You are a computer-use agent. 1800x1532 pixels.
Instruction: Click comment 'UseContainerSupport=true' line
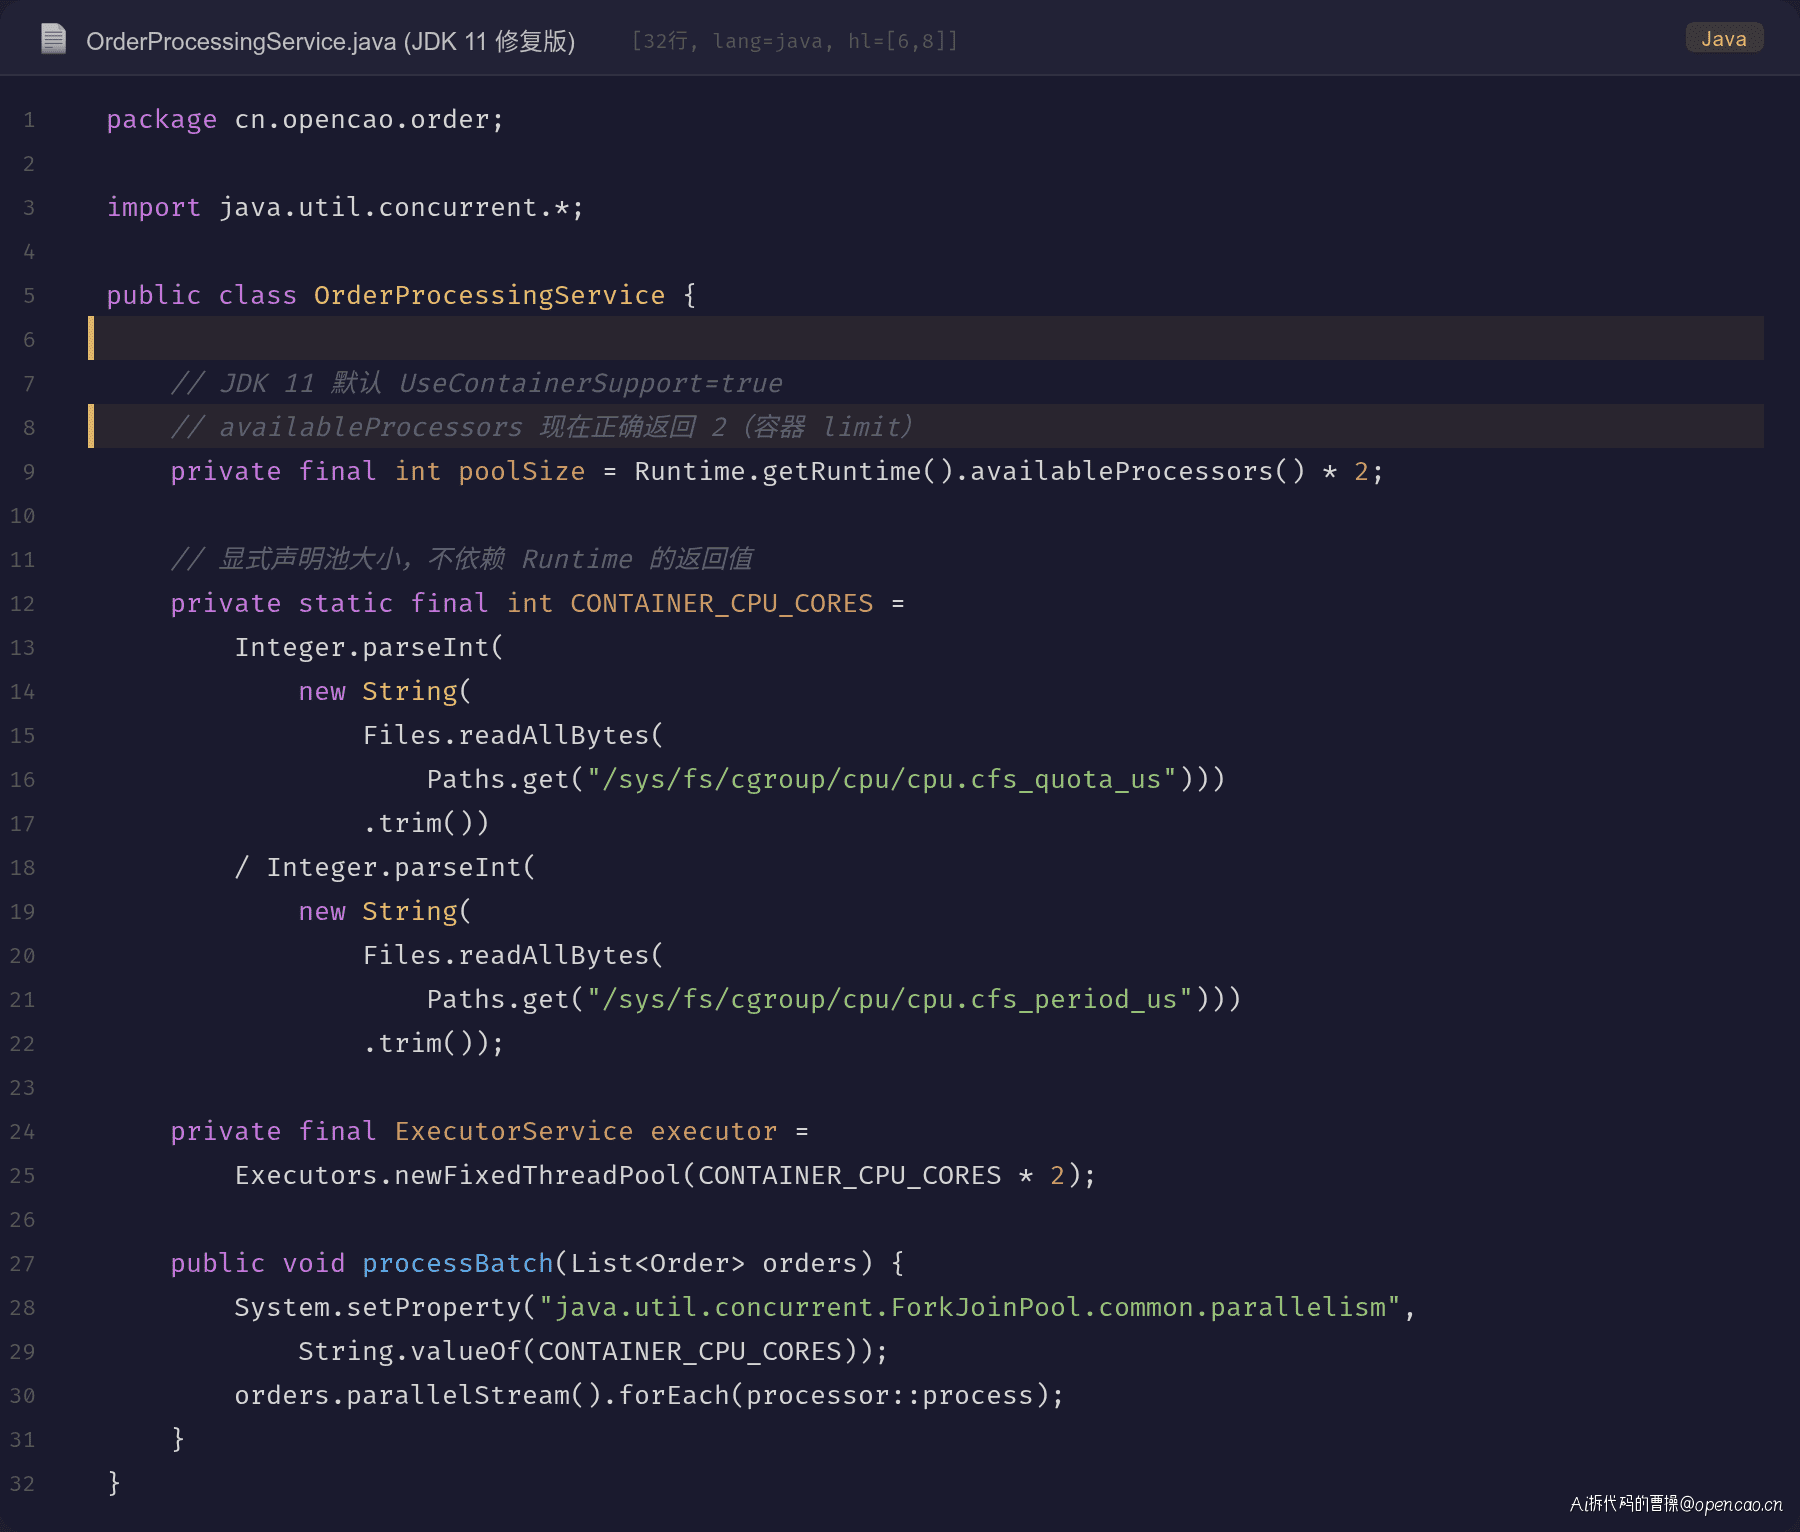[476, 384]
